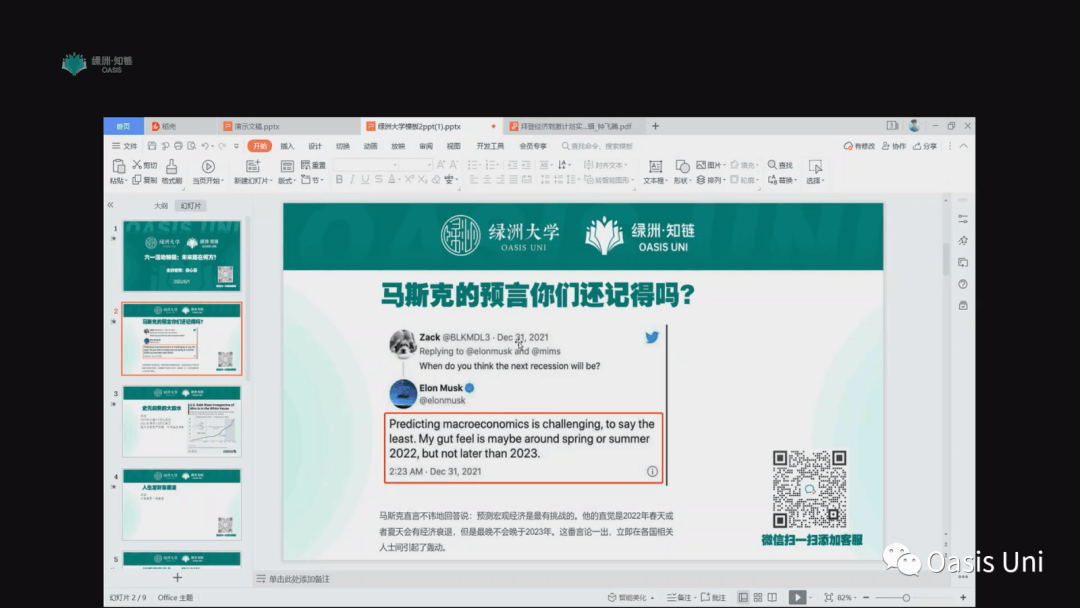This screenshot has height=608, width=1080.
Task: Click the Decrease Font Size icon
Action: 453,165
